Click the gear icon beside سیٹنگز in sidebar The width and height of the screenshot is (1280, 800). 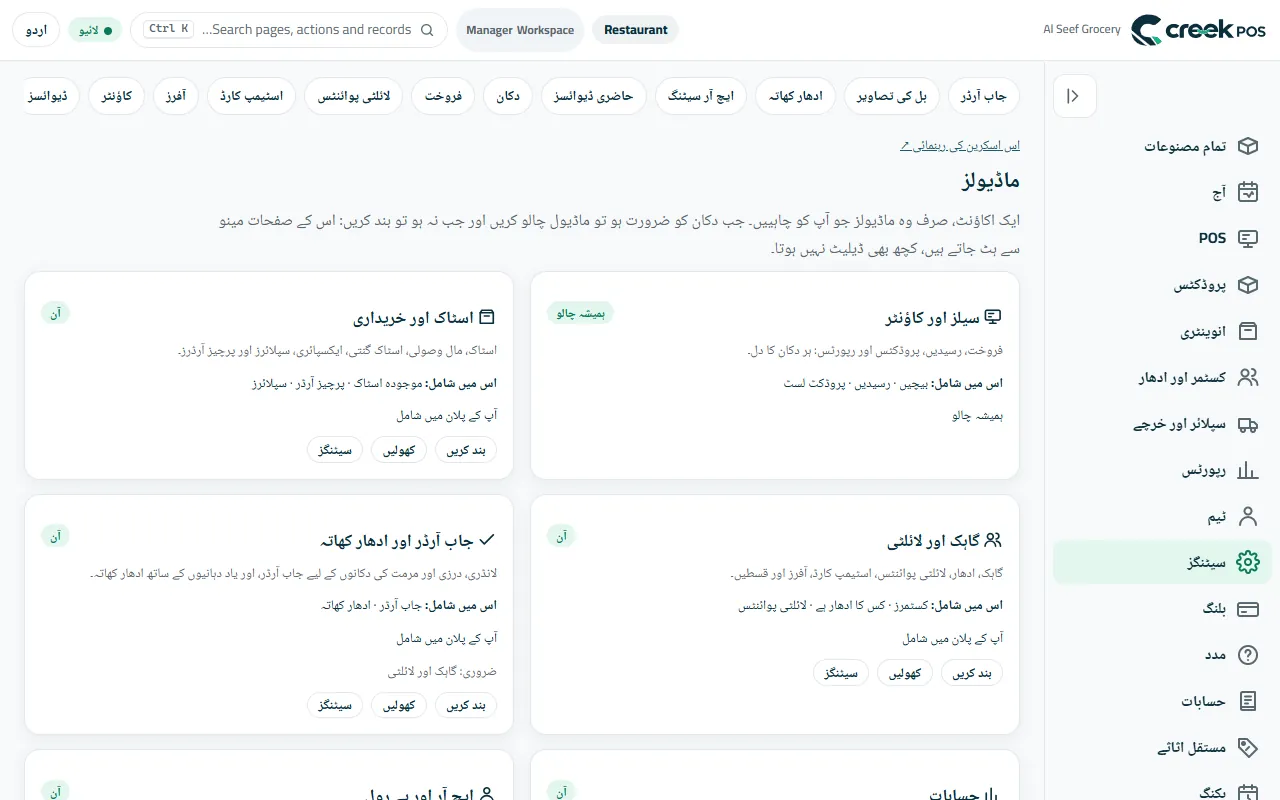pos(1247,562)
